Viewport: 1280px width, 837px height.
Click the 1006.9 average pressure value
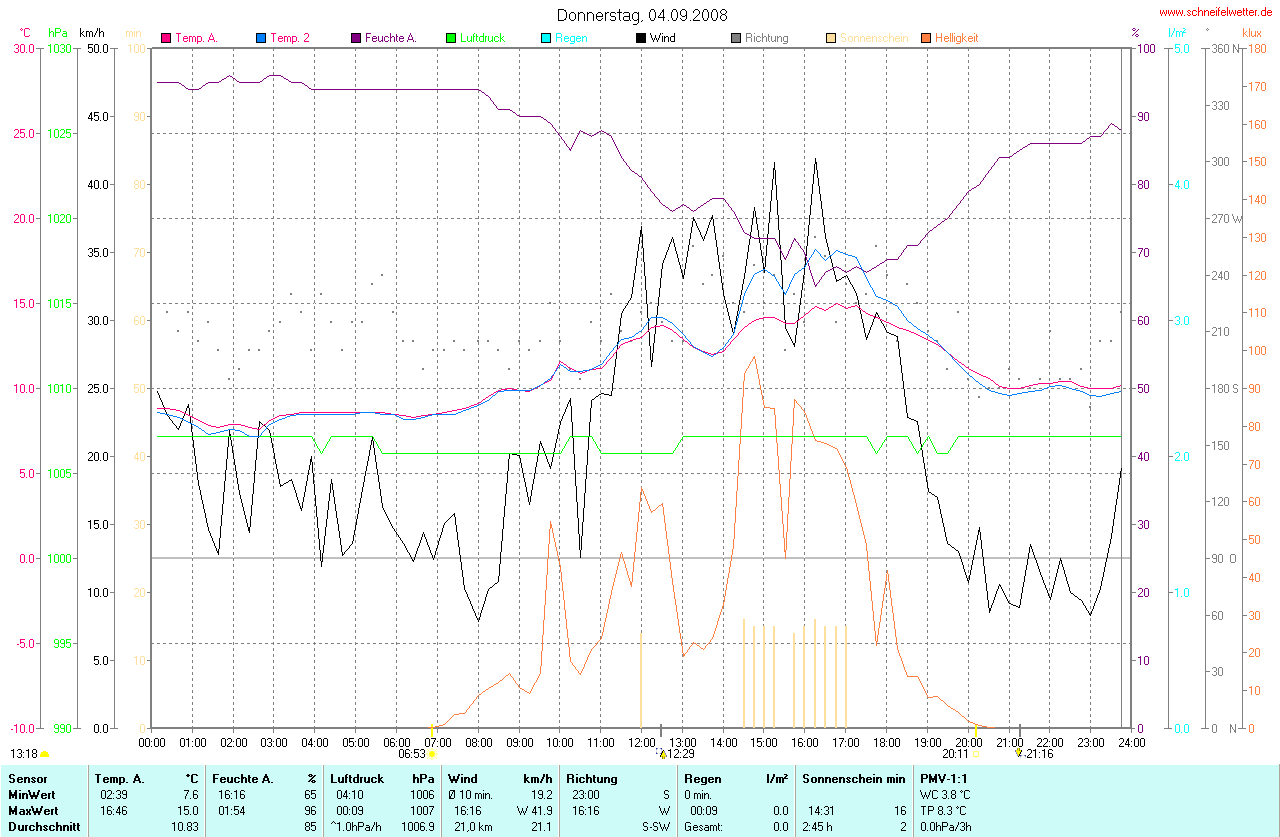tap(419, 827)
